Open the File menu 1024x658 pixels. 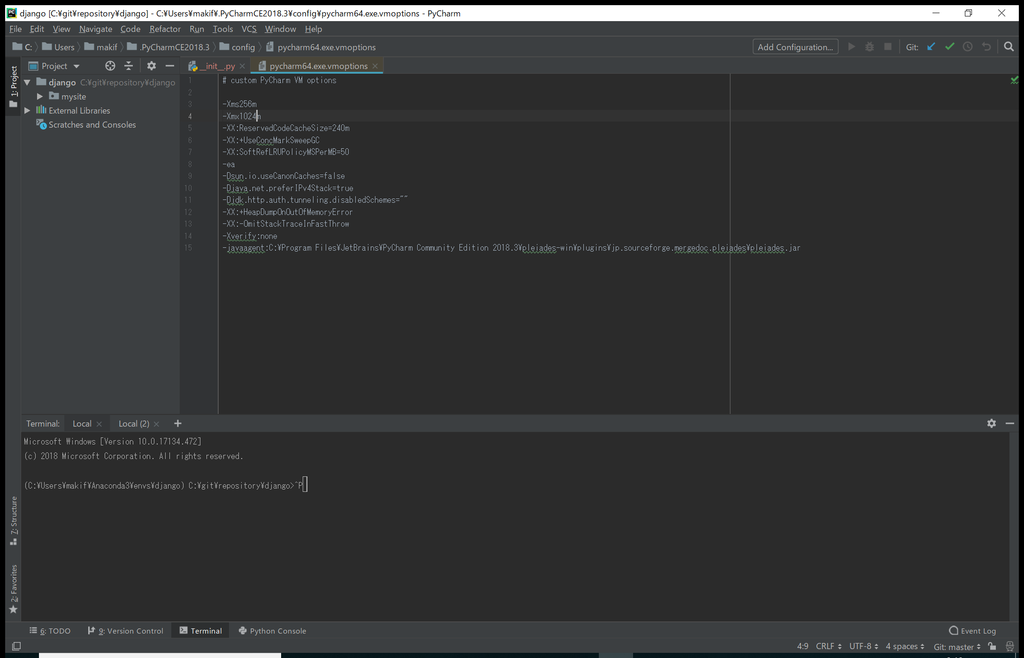pyautogui.click(x=16, y=29)
